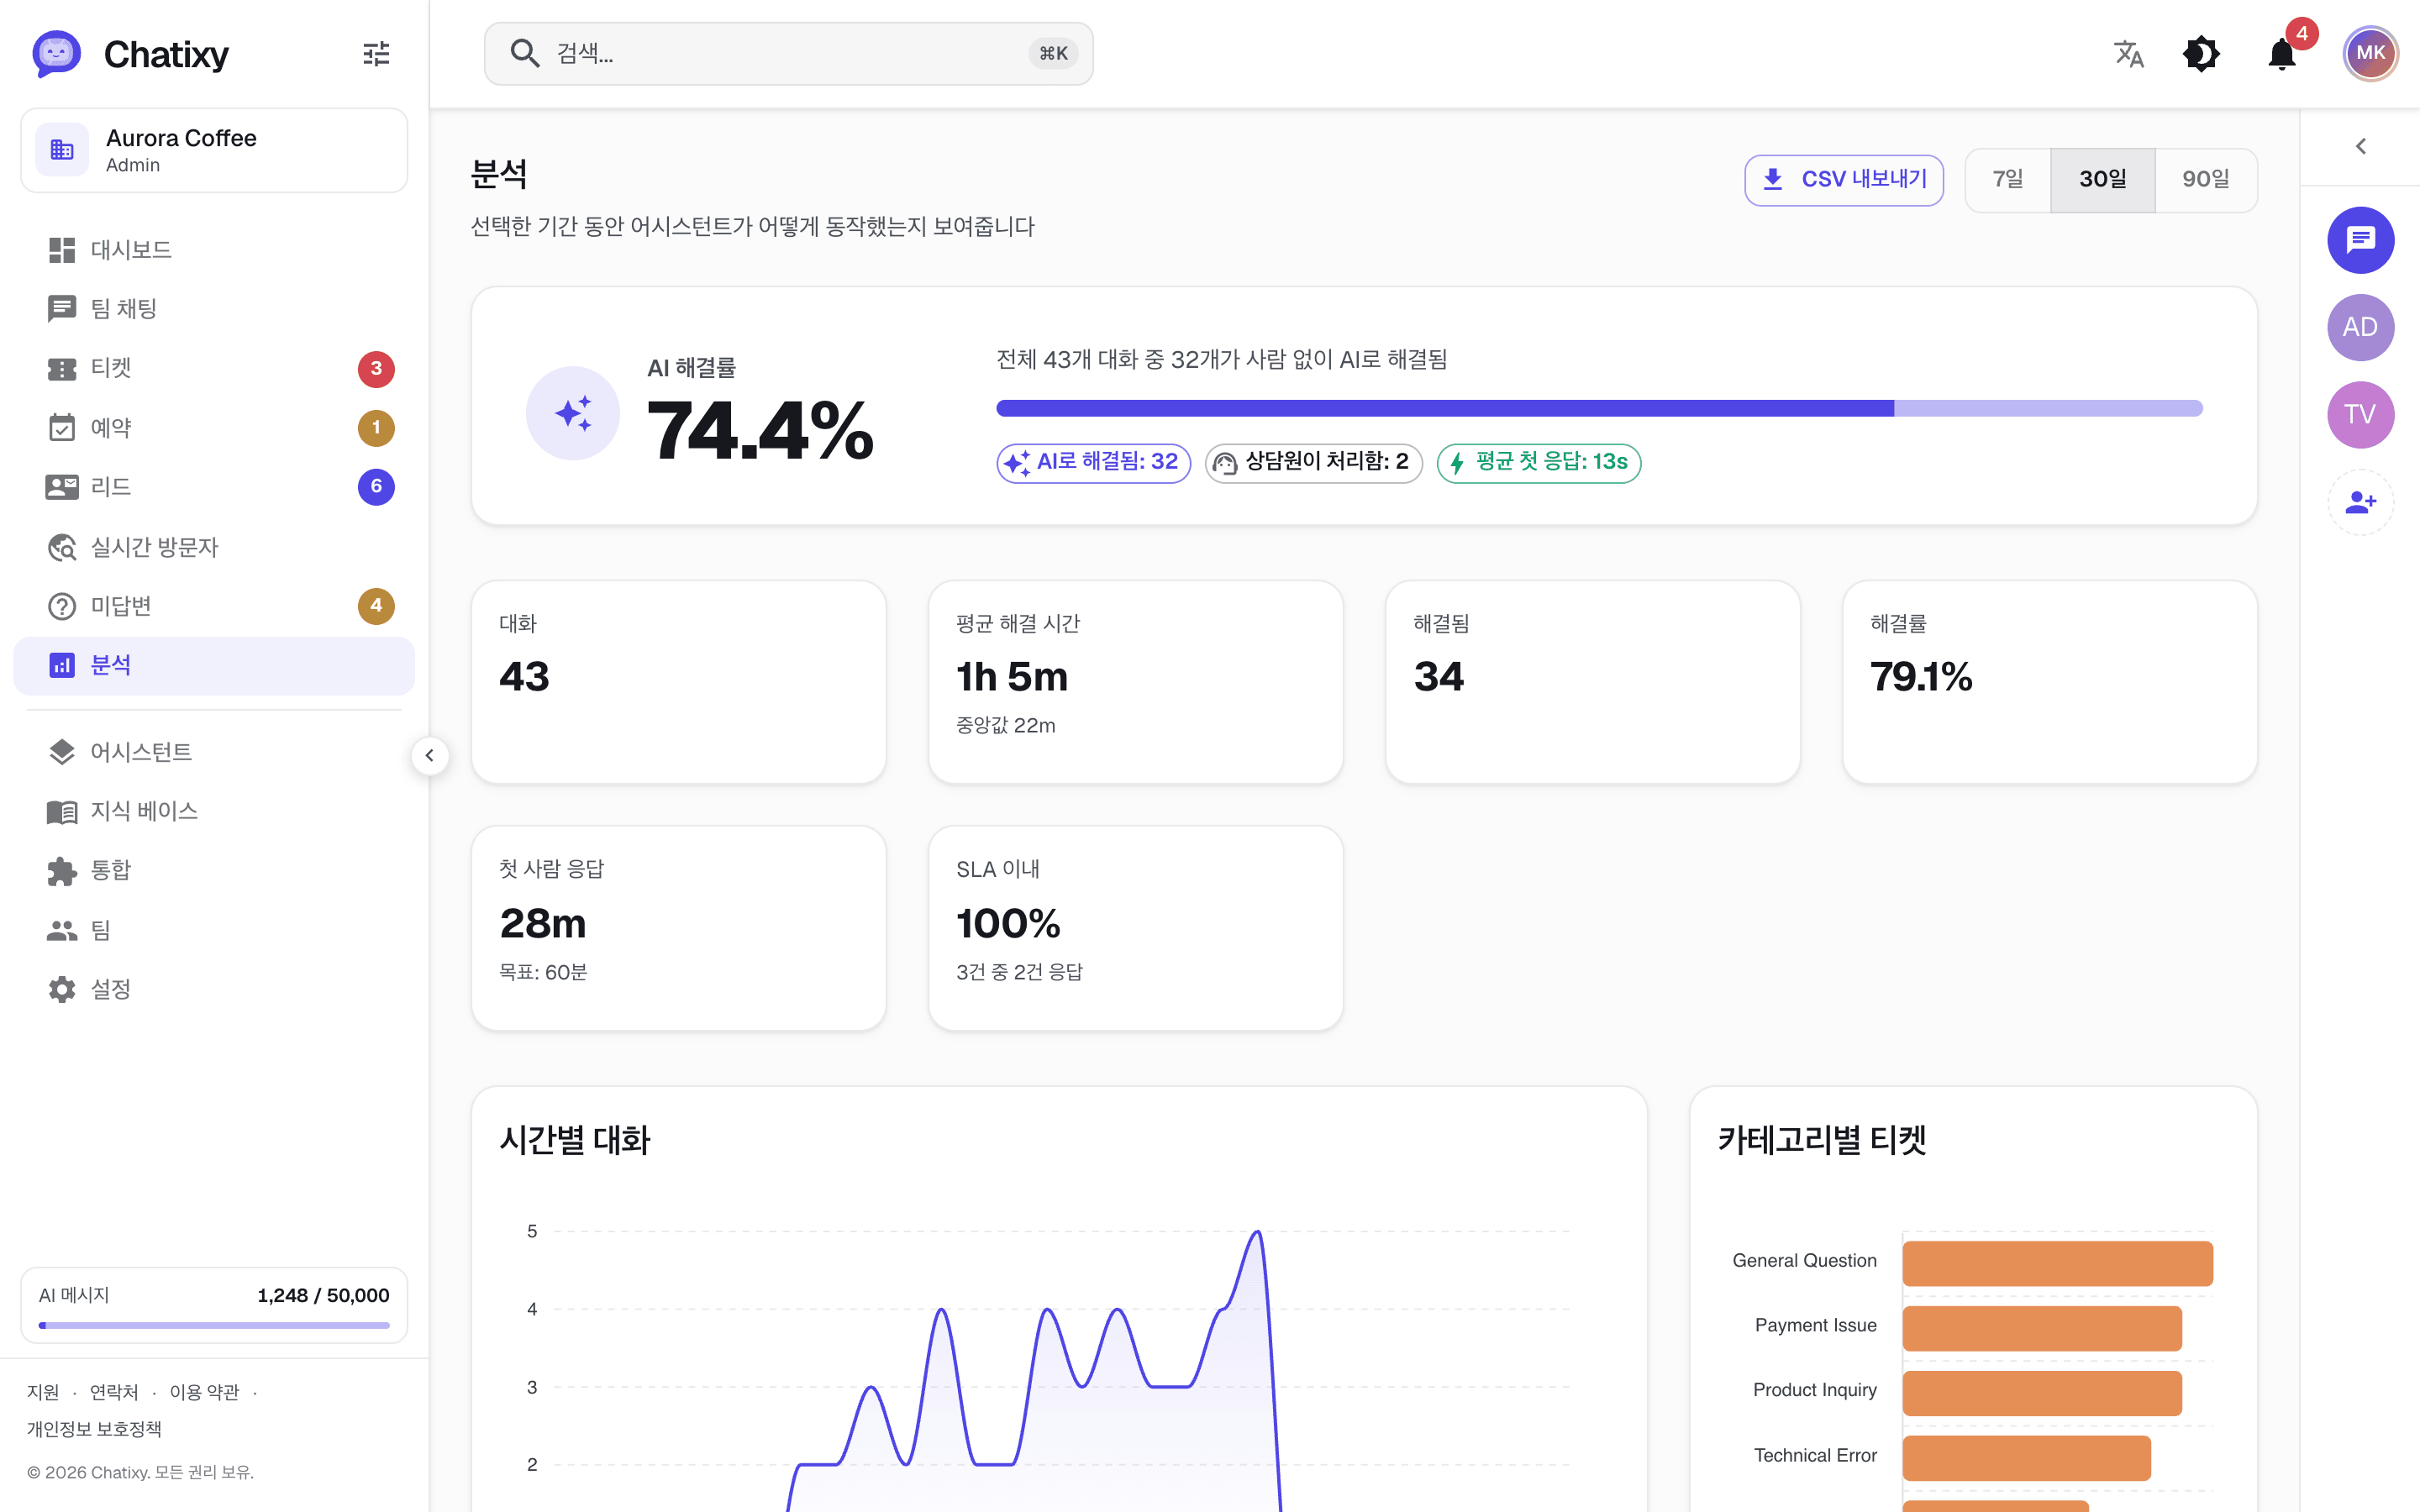Open 통합 in sidebar
Viewport: 2420px width, 1512px height.
point(214,871)
